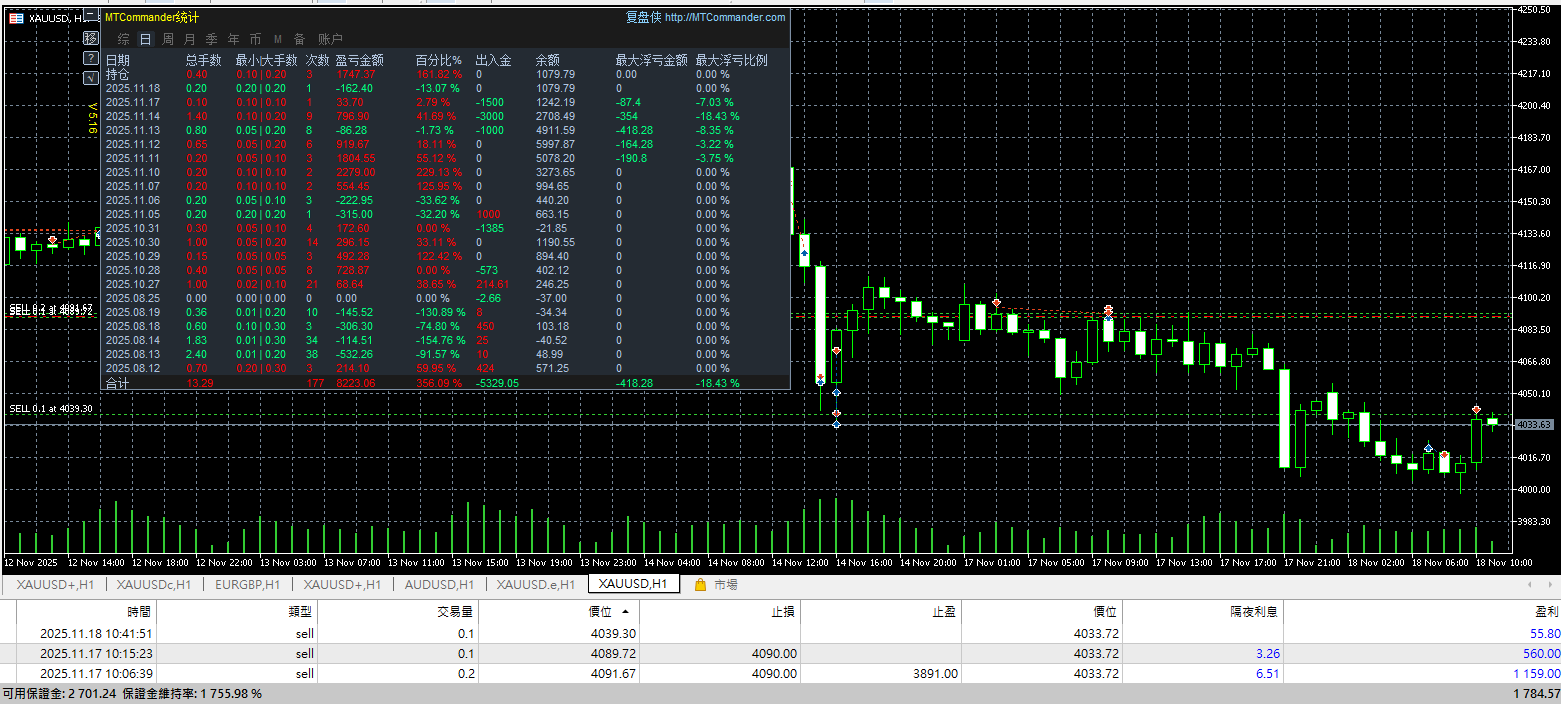Select the order opened 2025.11.17 10:06:39
This screenshot has height=708, width=1561.
click(x=780, y=673)
